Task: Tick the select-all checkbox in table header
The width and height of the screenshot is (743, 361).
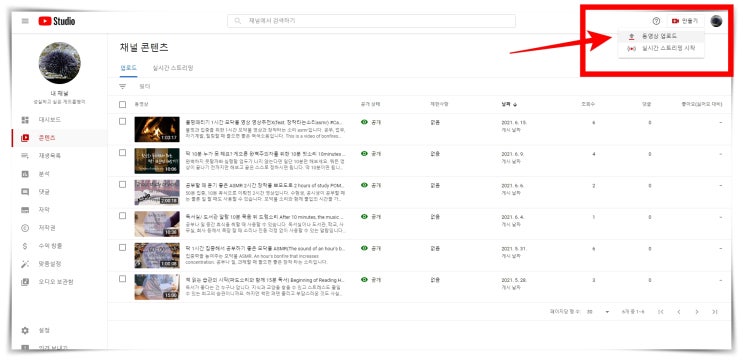Action: coord(123,104)
